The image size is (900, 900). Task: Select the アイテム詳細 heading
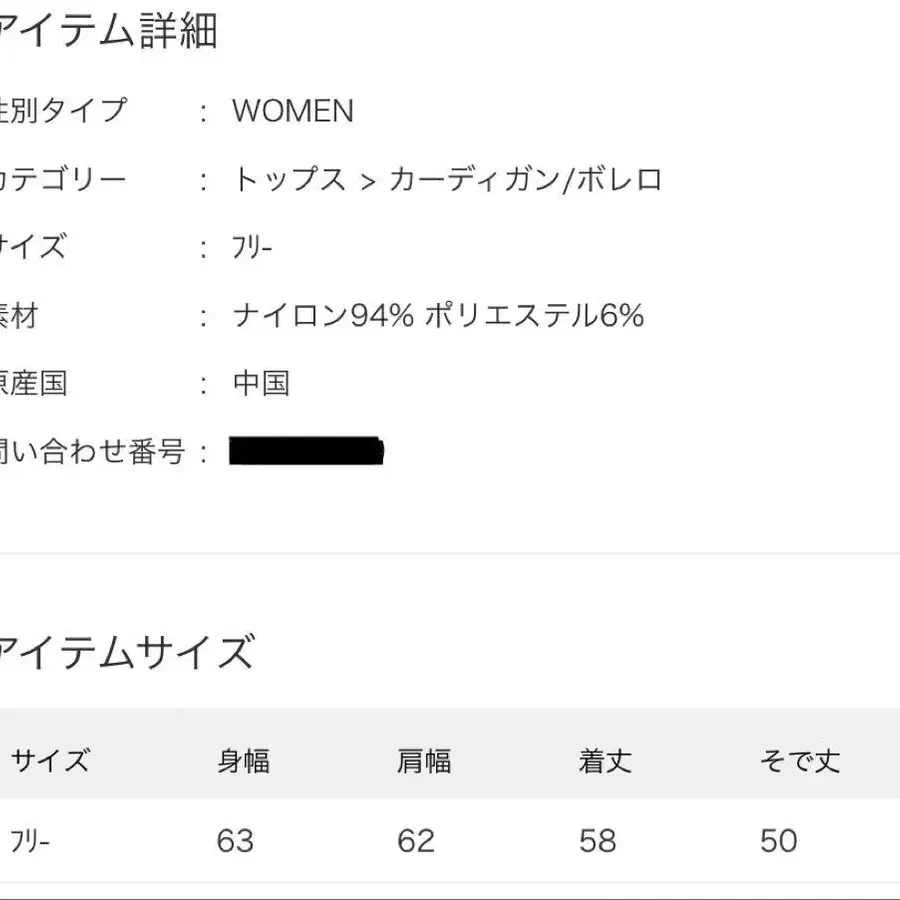pos(108,33)
